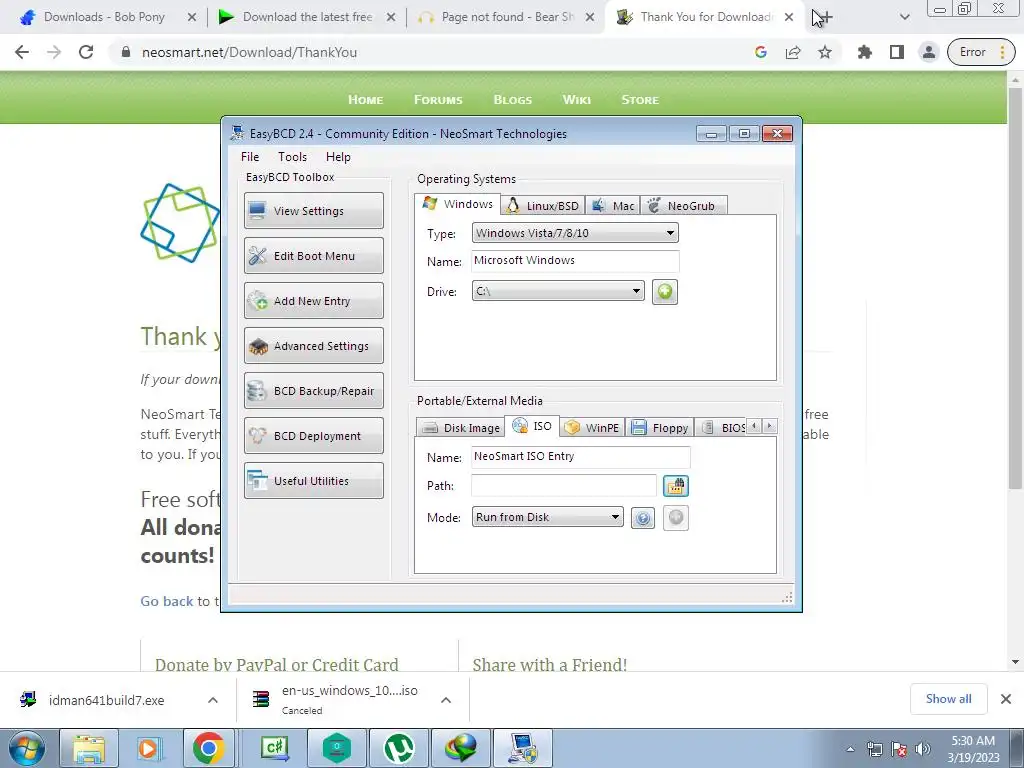
Task: Reload the page in Chrome
Action: [x=86, y=52]
